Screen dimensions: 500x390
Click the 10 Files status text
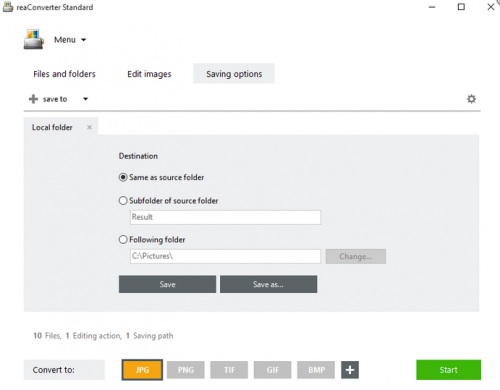click(47, 336)
